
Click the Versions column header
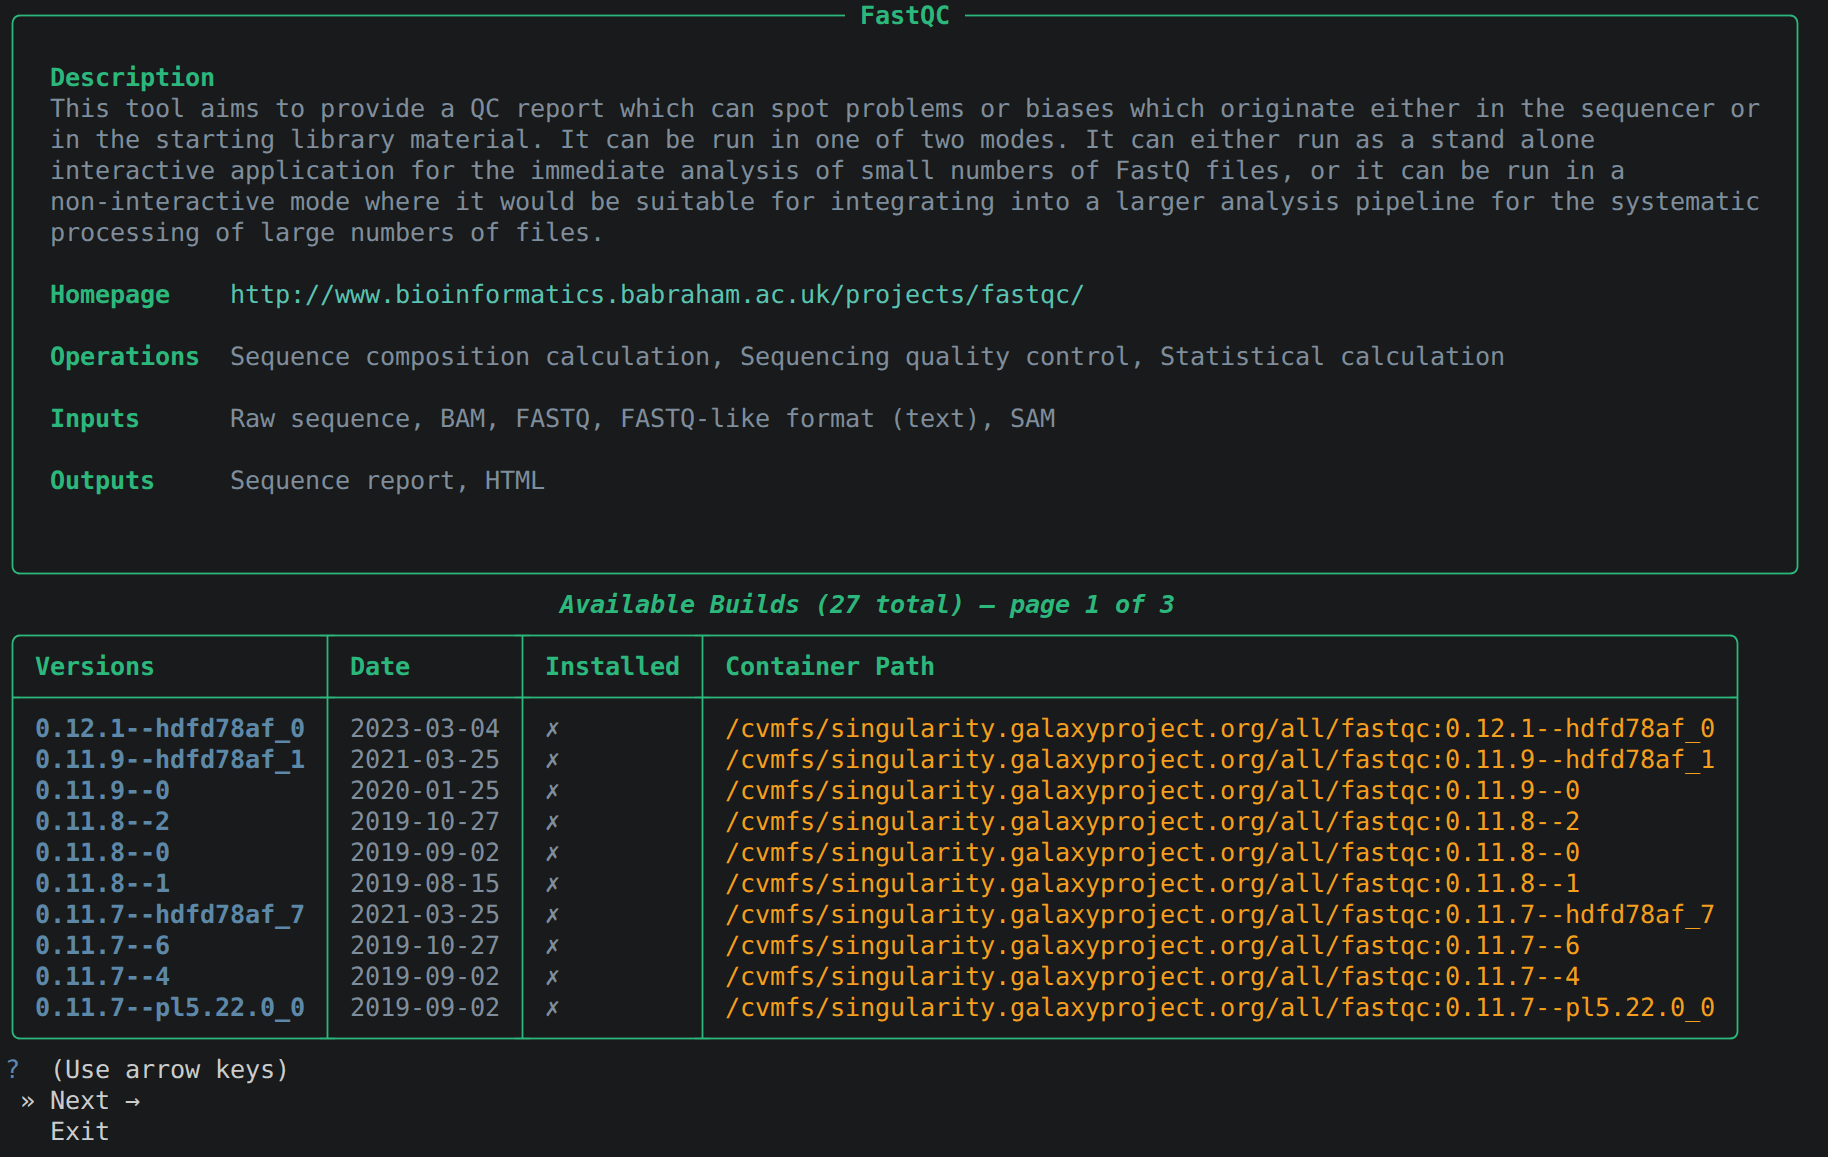pos(95,667)
